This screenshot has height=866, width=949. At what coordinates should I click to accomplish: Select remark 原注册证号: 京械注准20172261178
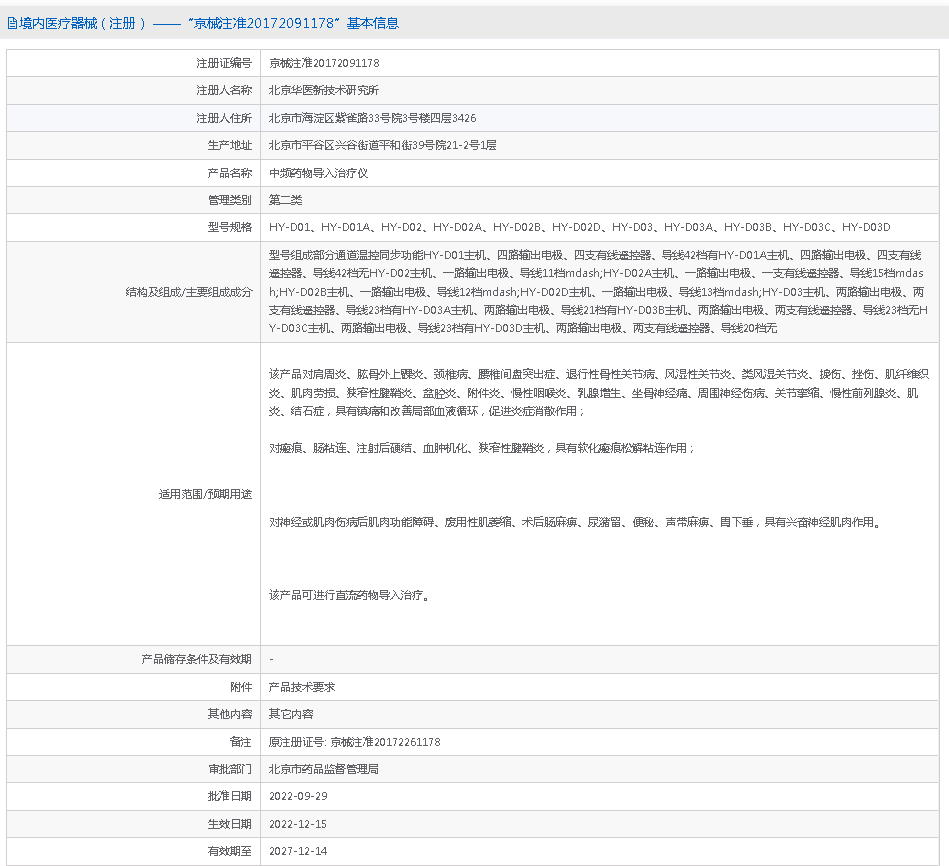(355, 742)
